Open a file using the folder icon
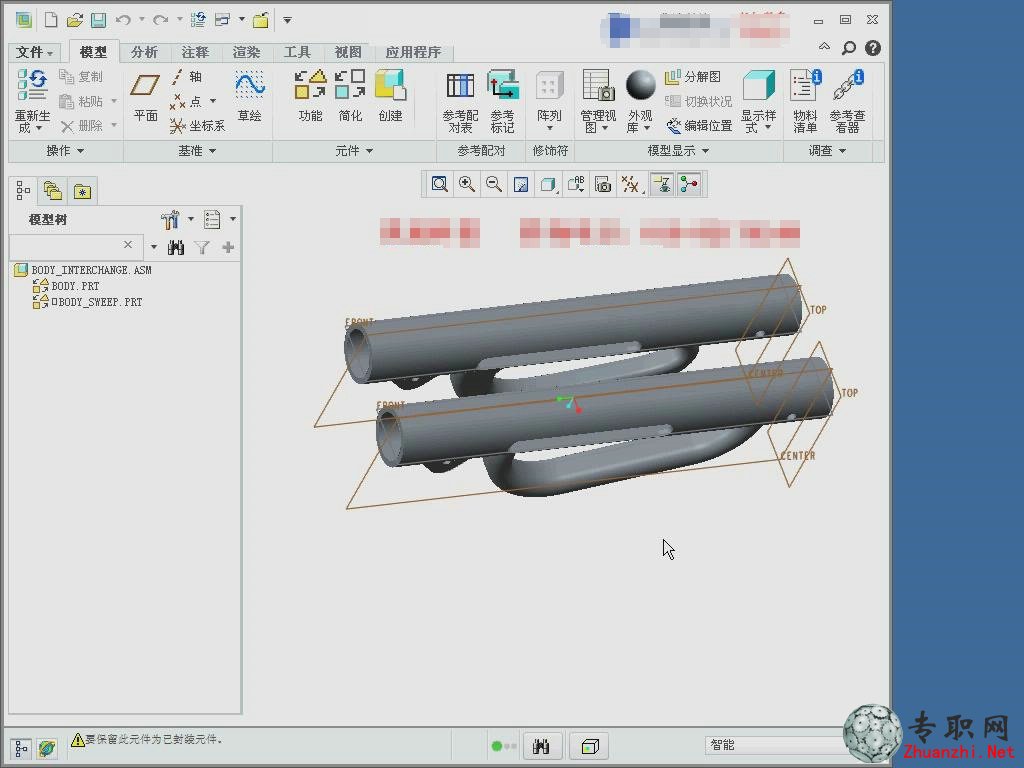 click(74, 20)
